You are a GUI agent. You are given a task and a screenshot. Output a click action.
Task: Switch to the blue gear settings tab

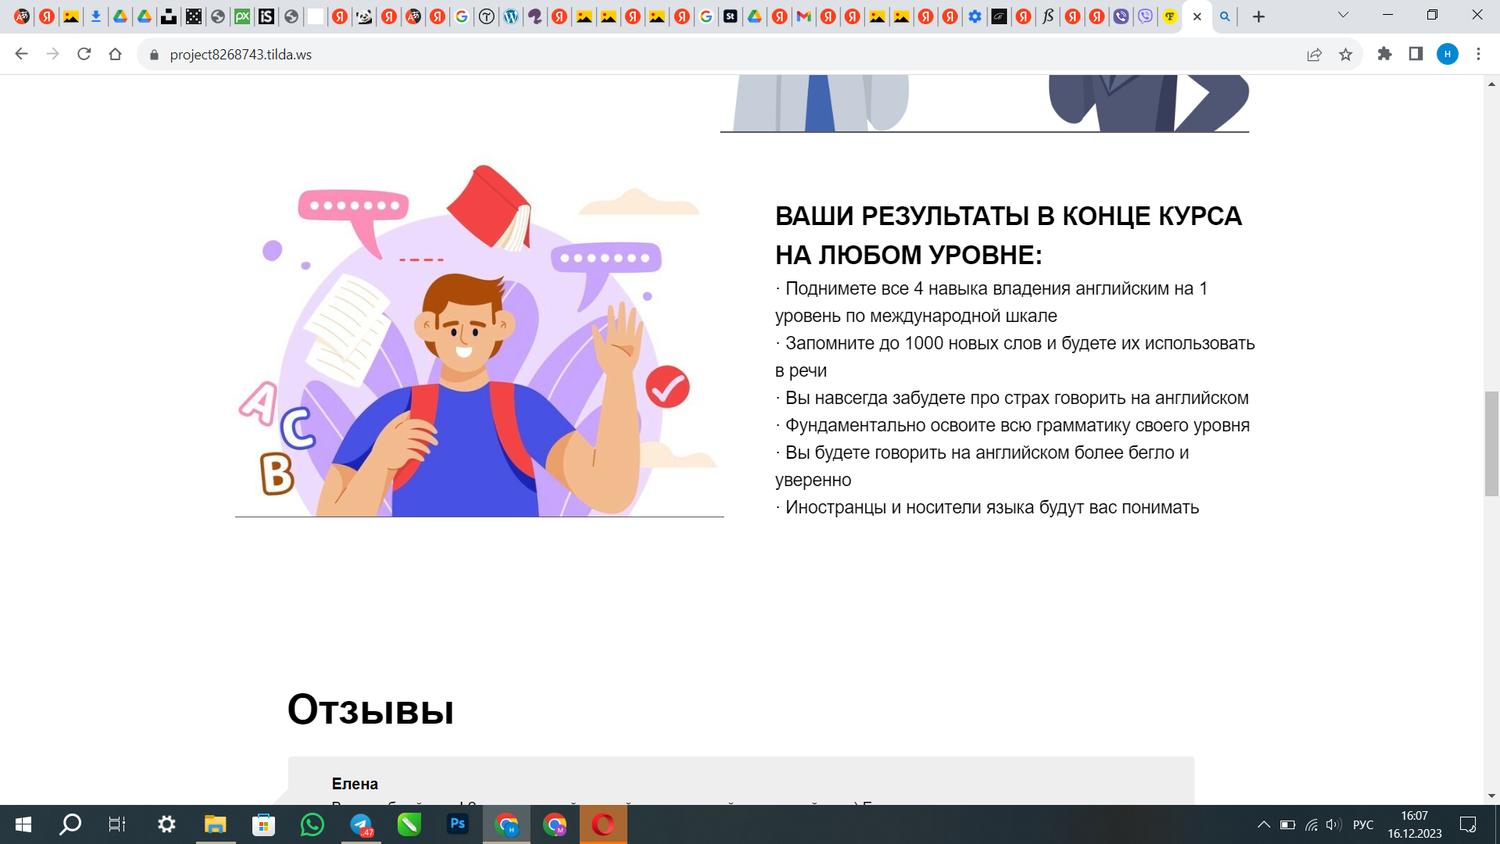click(x=974, y=16)
